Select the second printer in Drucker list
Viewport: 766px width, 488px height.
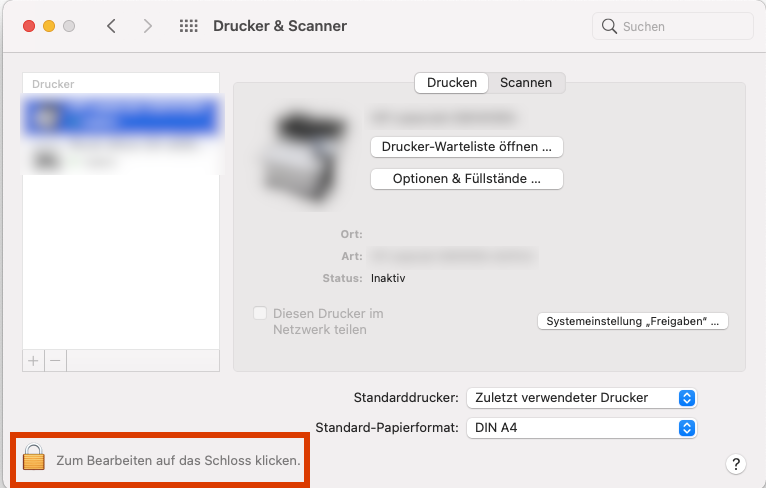click(121, 156)
